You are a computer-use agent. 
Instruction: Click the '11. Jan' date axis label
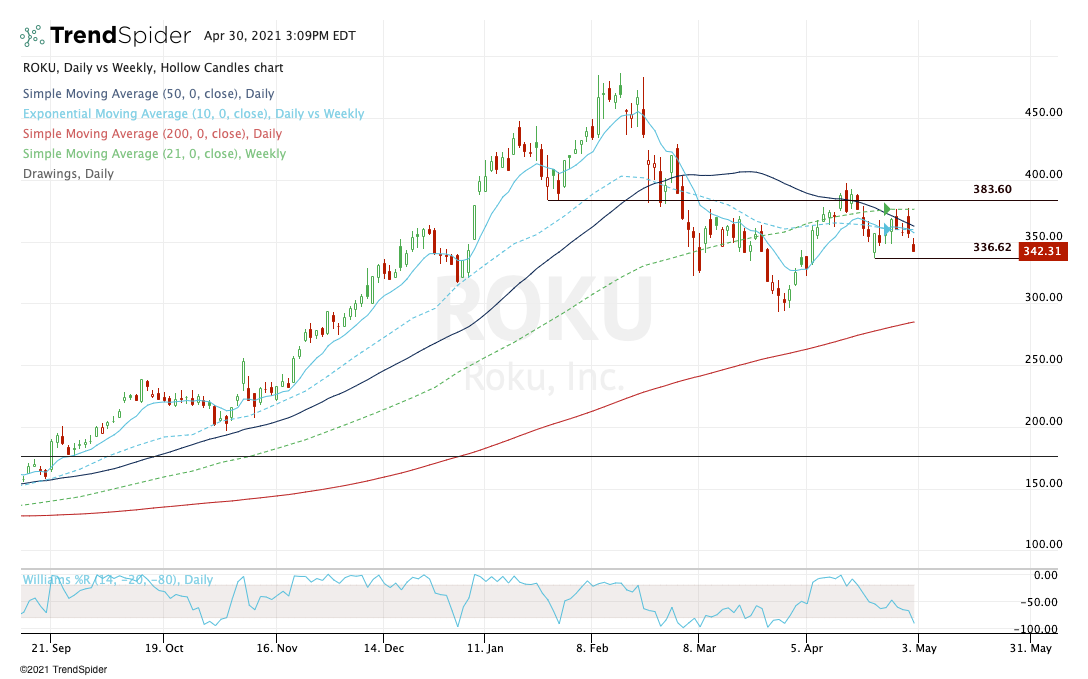pyautogui.click(x=485, y=648)
